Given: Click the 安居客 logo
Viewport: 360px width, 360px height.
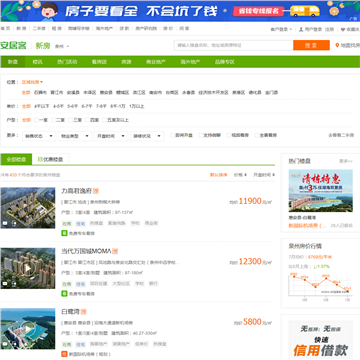Looking at the screenshot, I should (x=13, y=46).
